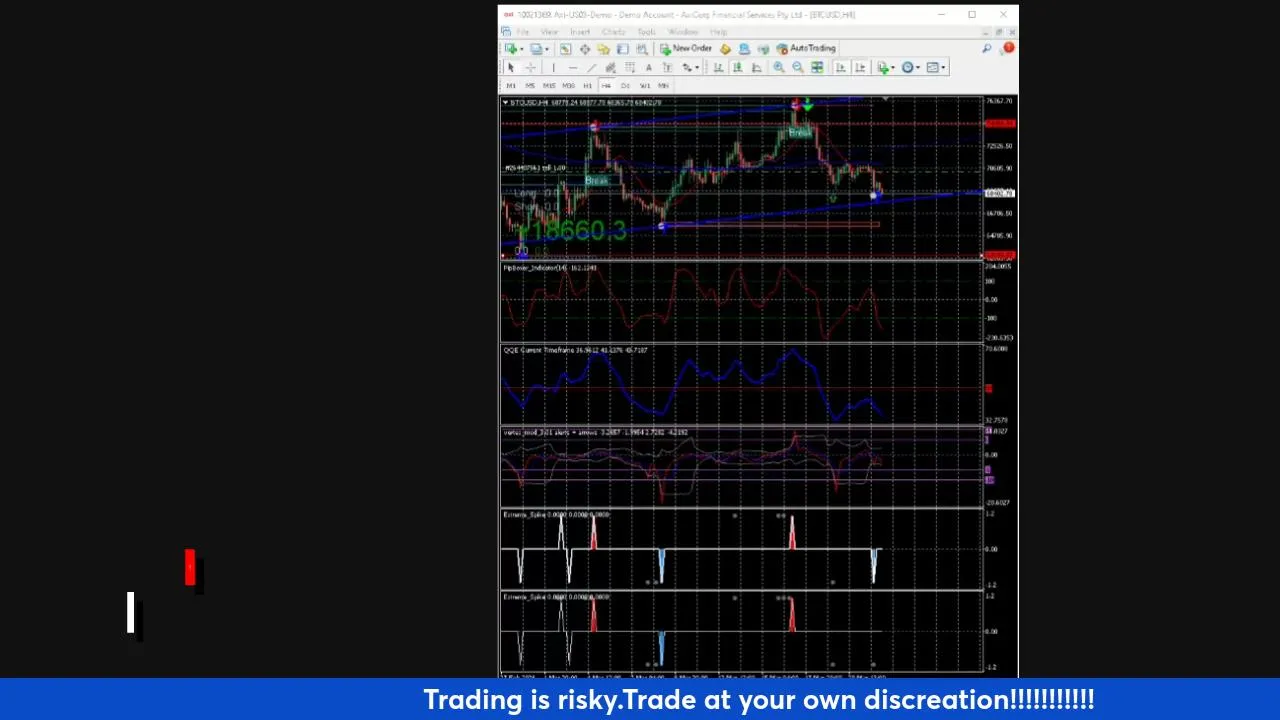Open the templates icon
This screenshot has height=720, width=1280.
(x=932, y=67)
